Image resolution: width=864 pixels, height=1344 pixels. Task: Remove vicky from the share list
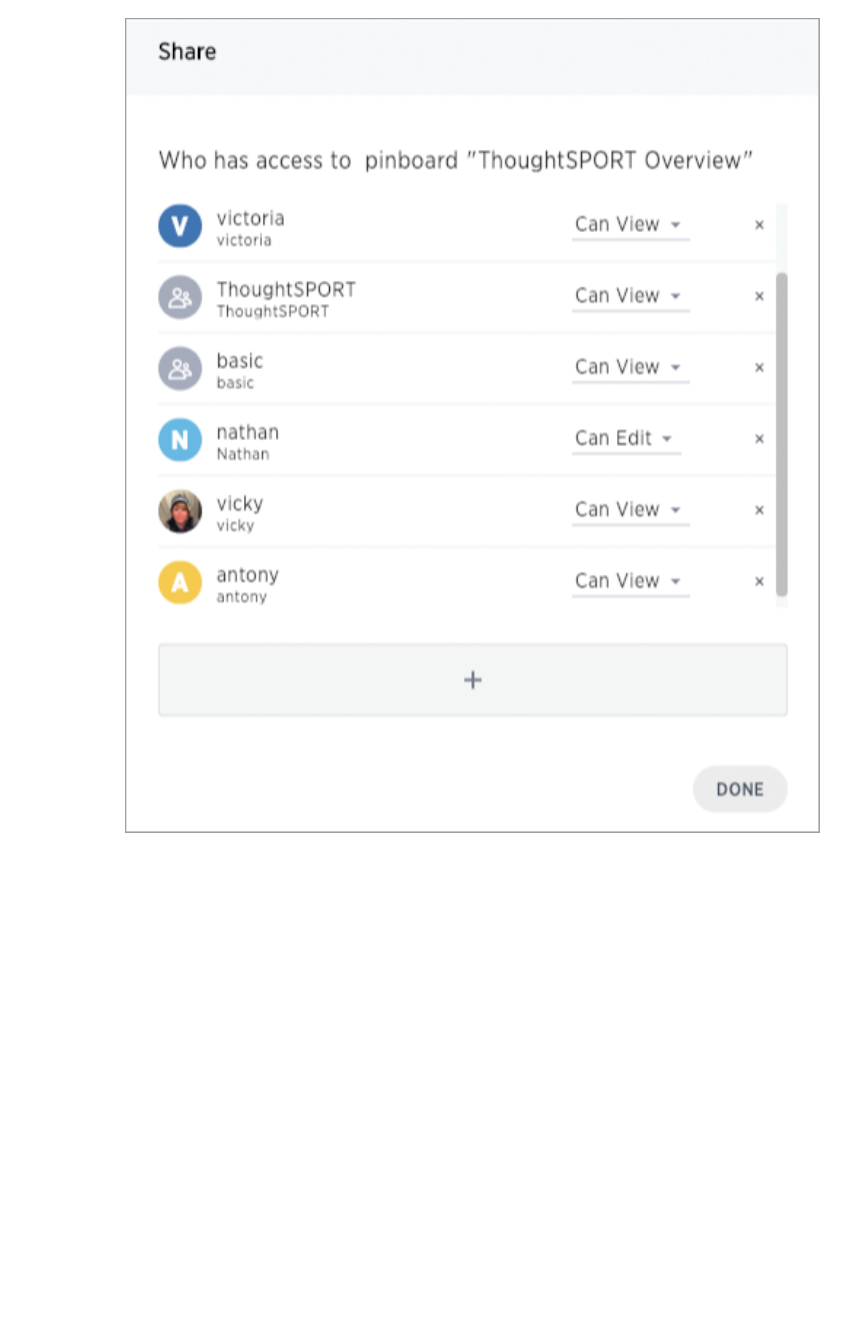click(x=759, y=510)
